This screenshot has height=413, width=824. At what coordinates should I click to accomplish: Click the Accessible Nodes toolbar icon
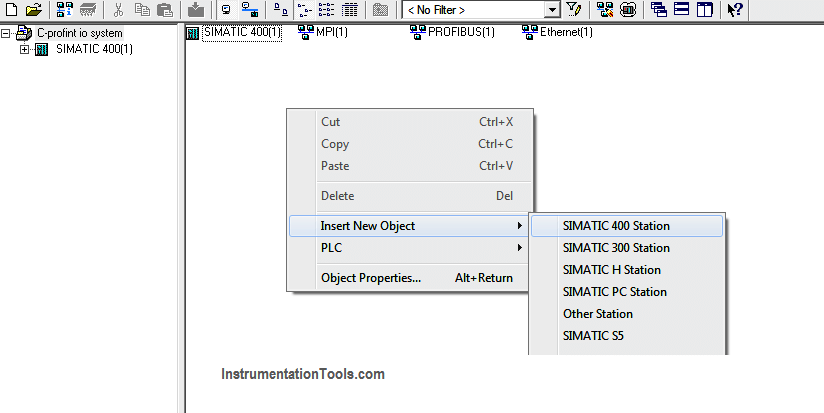64,9
